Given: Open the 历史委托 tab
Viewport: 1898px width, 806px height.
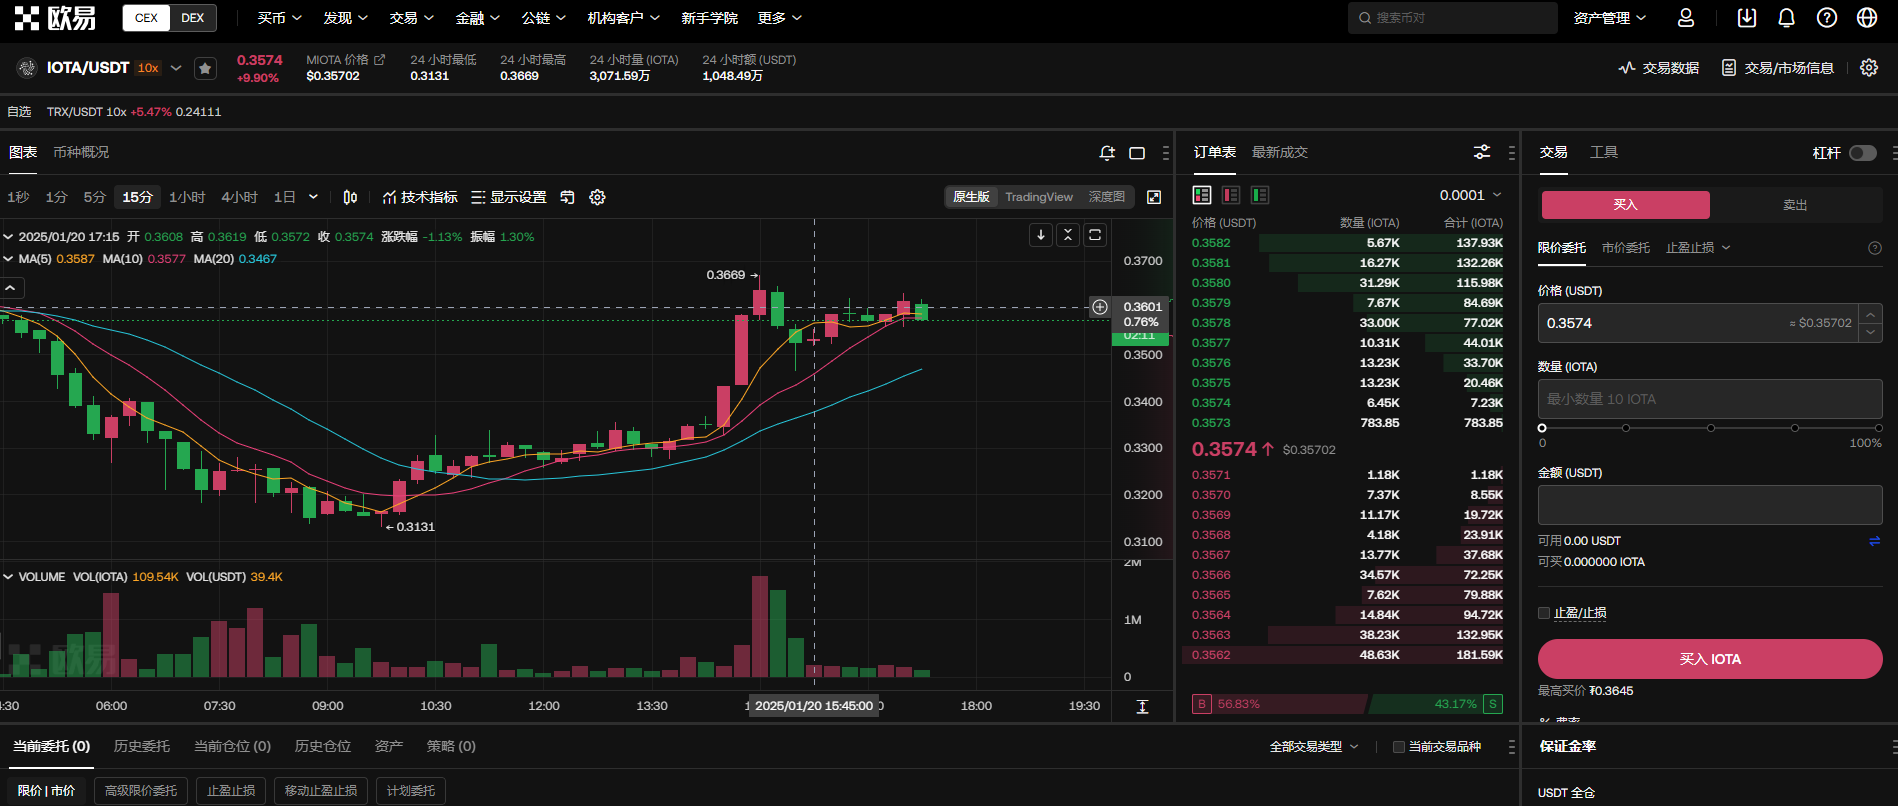Looking at the screenshot, I should (141, 746).
